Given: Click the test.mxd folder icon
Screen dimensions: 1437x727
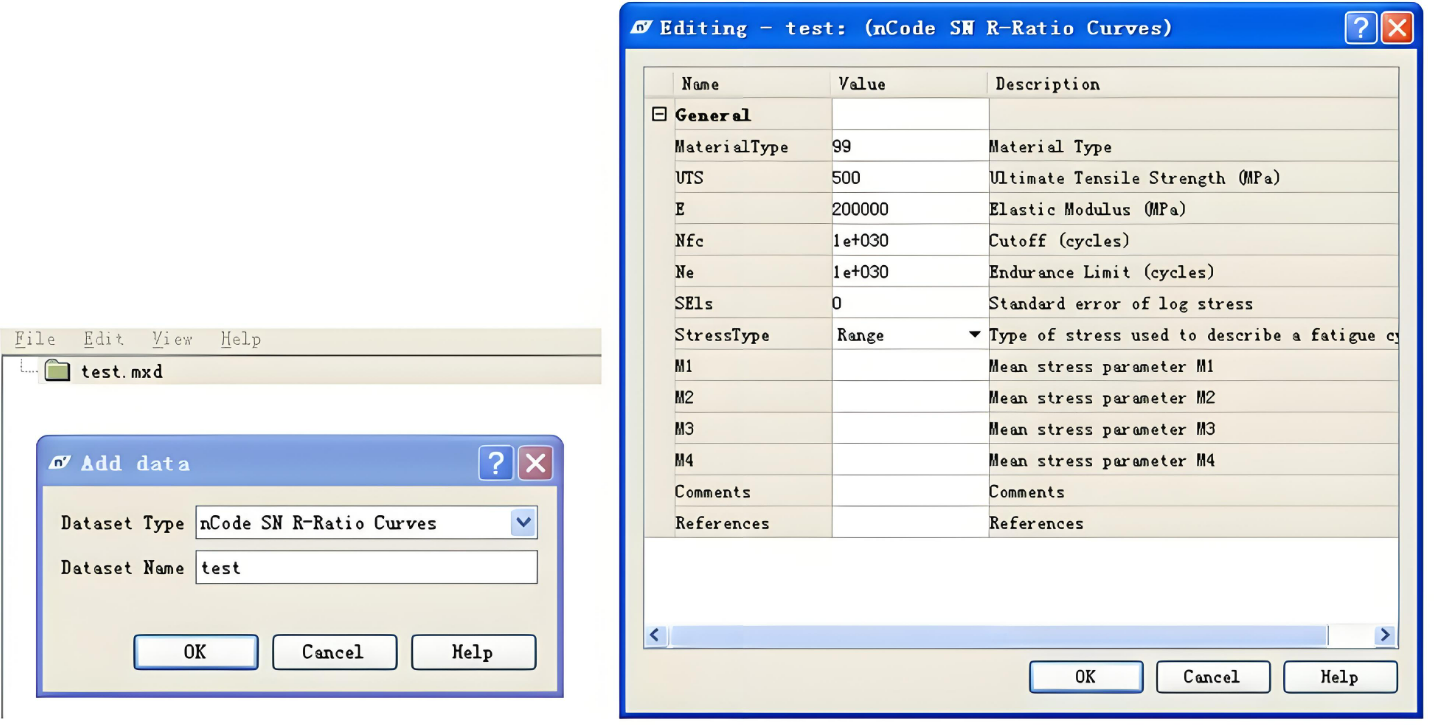Looking at the screenshot, I should (x=58, y=372).
